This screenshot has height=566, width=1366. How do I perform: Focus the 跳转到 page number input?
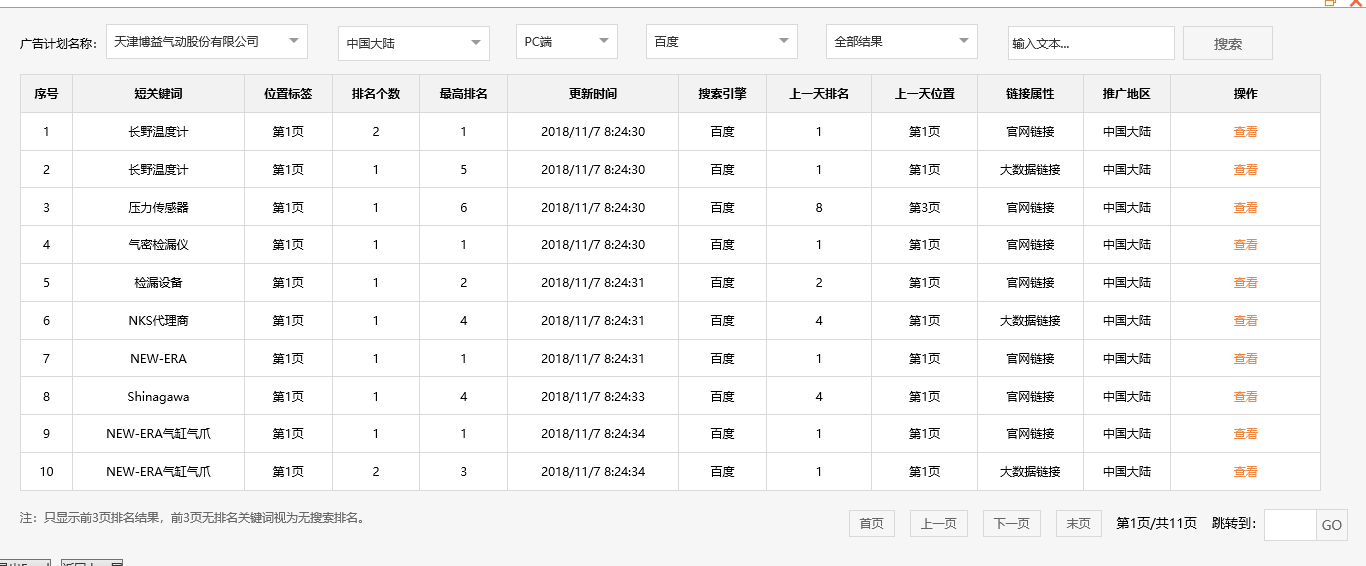pos(1290,525)
